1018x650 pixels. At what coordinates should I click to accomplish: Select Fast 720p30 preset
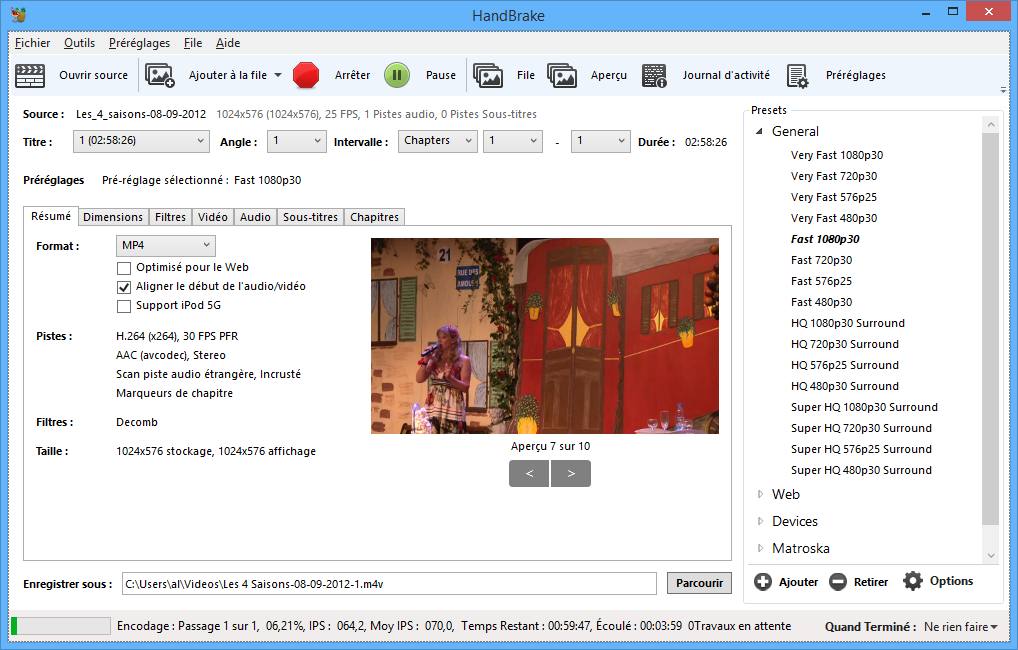click(821, 260)
